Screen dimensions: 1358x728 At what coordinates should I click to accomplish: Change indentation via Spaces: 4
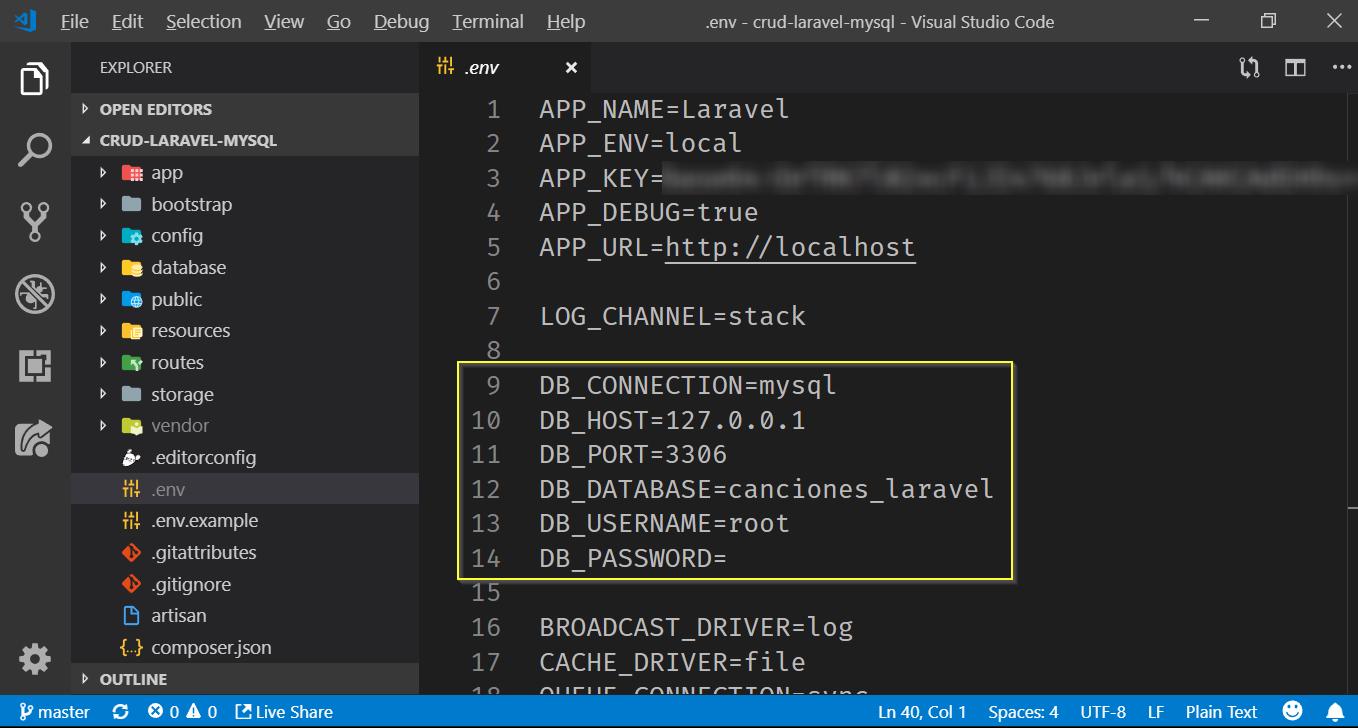tap(1023, 712)
